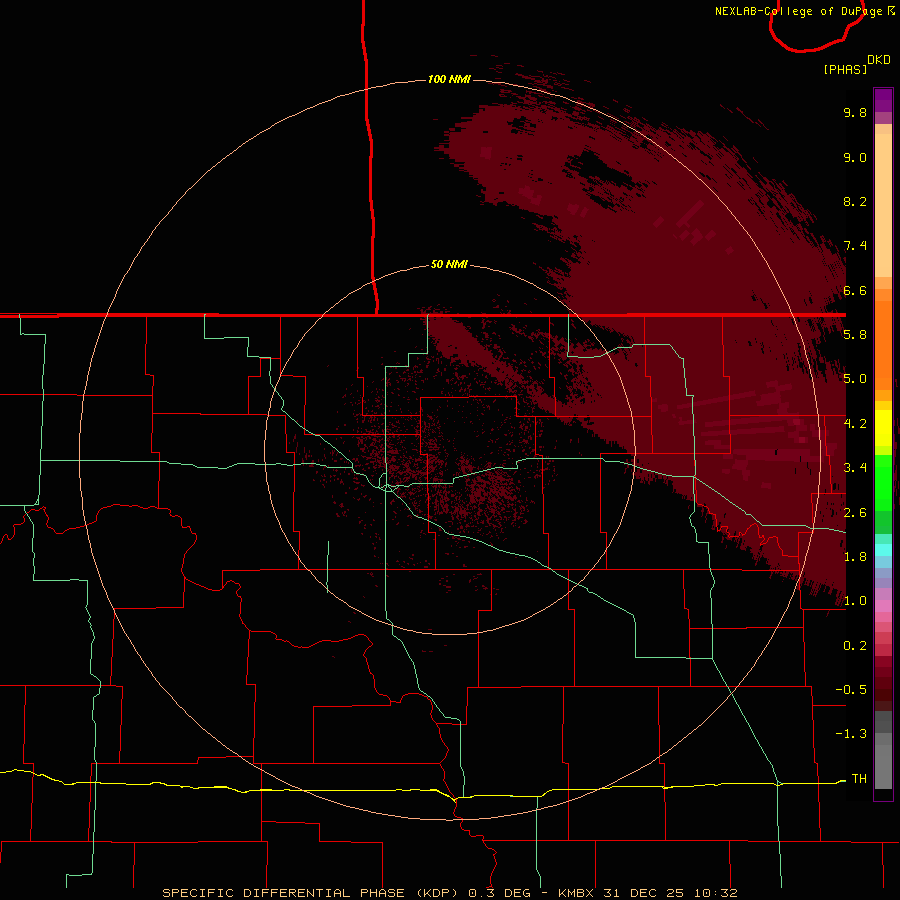Select the 7.4 scale label

click(x=855, y=246)
